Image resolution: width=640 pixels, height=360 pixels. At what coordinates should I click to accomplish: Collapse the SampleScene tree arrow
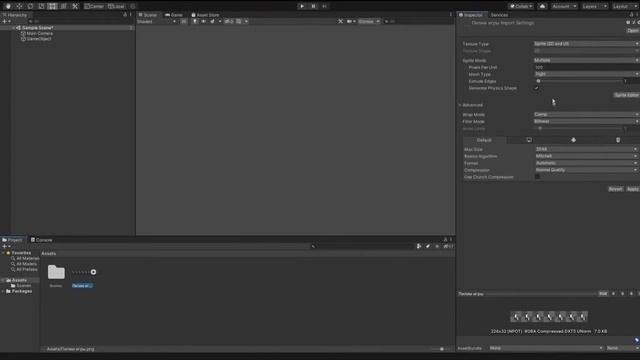click(x=13, y=28)
